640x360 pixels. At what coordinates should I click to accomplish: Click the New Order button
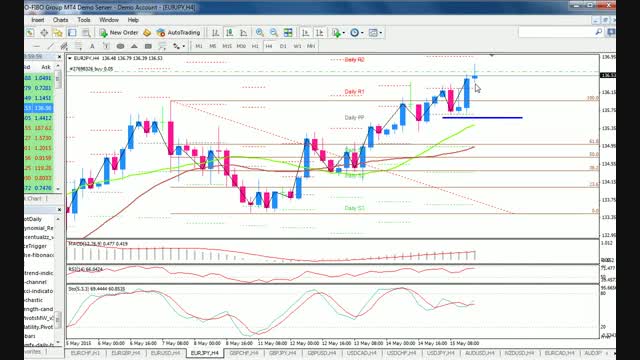pyautogui.click(x=119, y=33)
